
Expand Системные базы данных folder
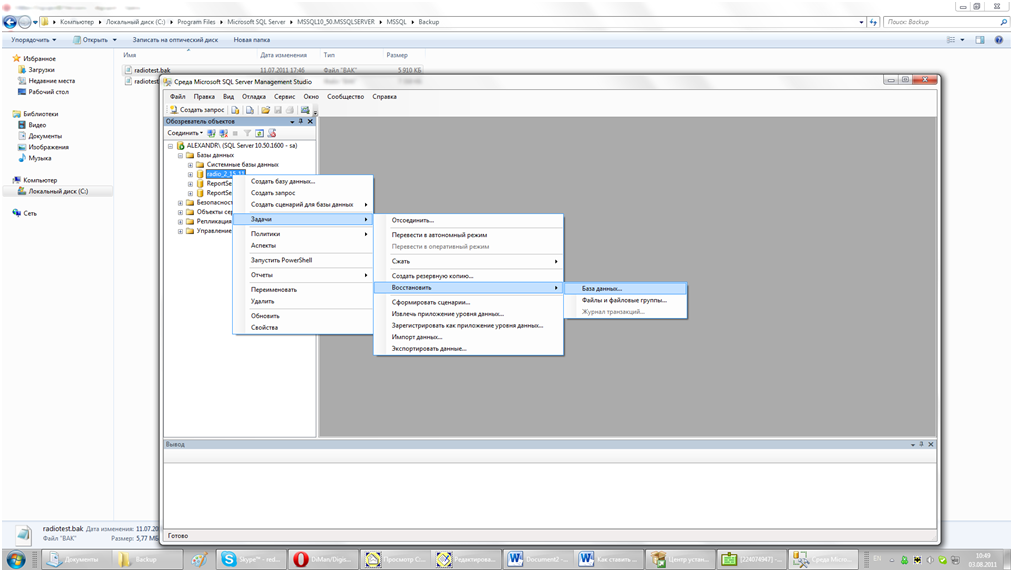191,165
